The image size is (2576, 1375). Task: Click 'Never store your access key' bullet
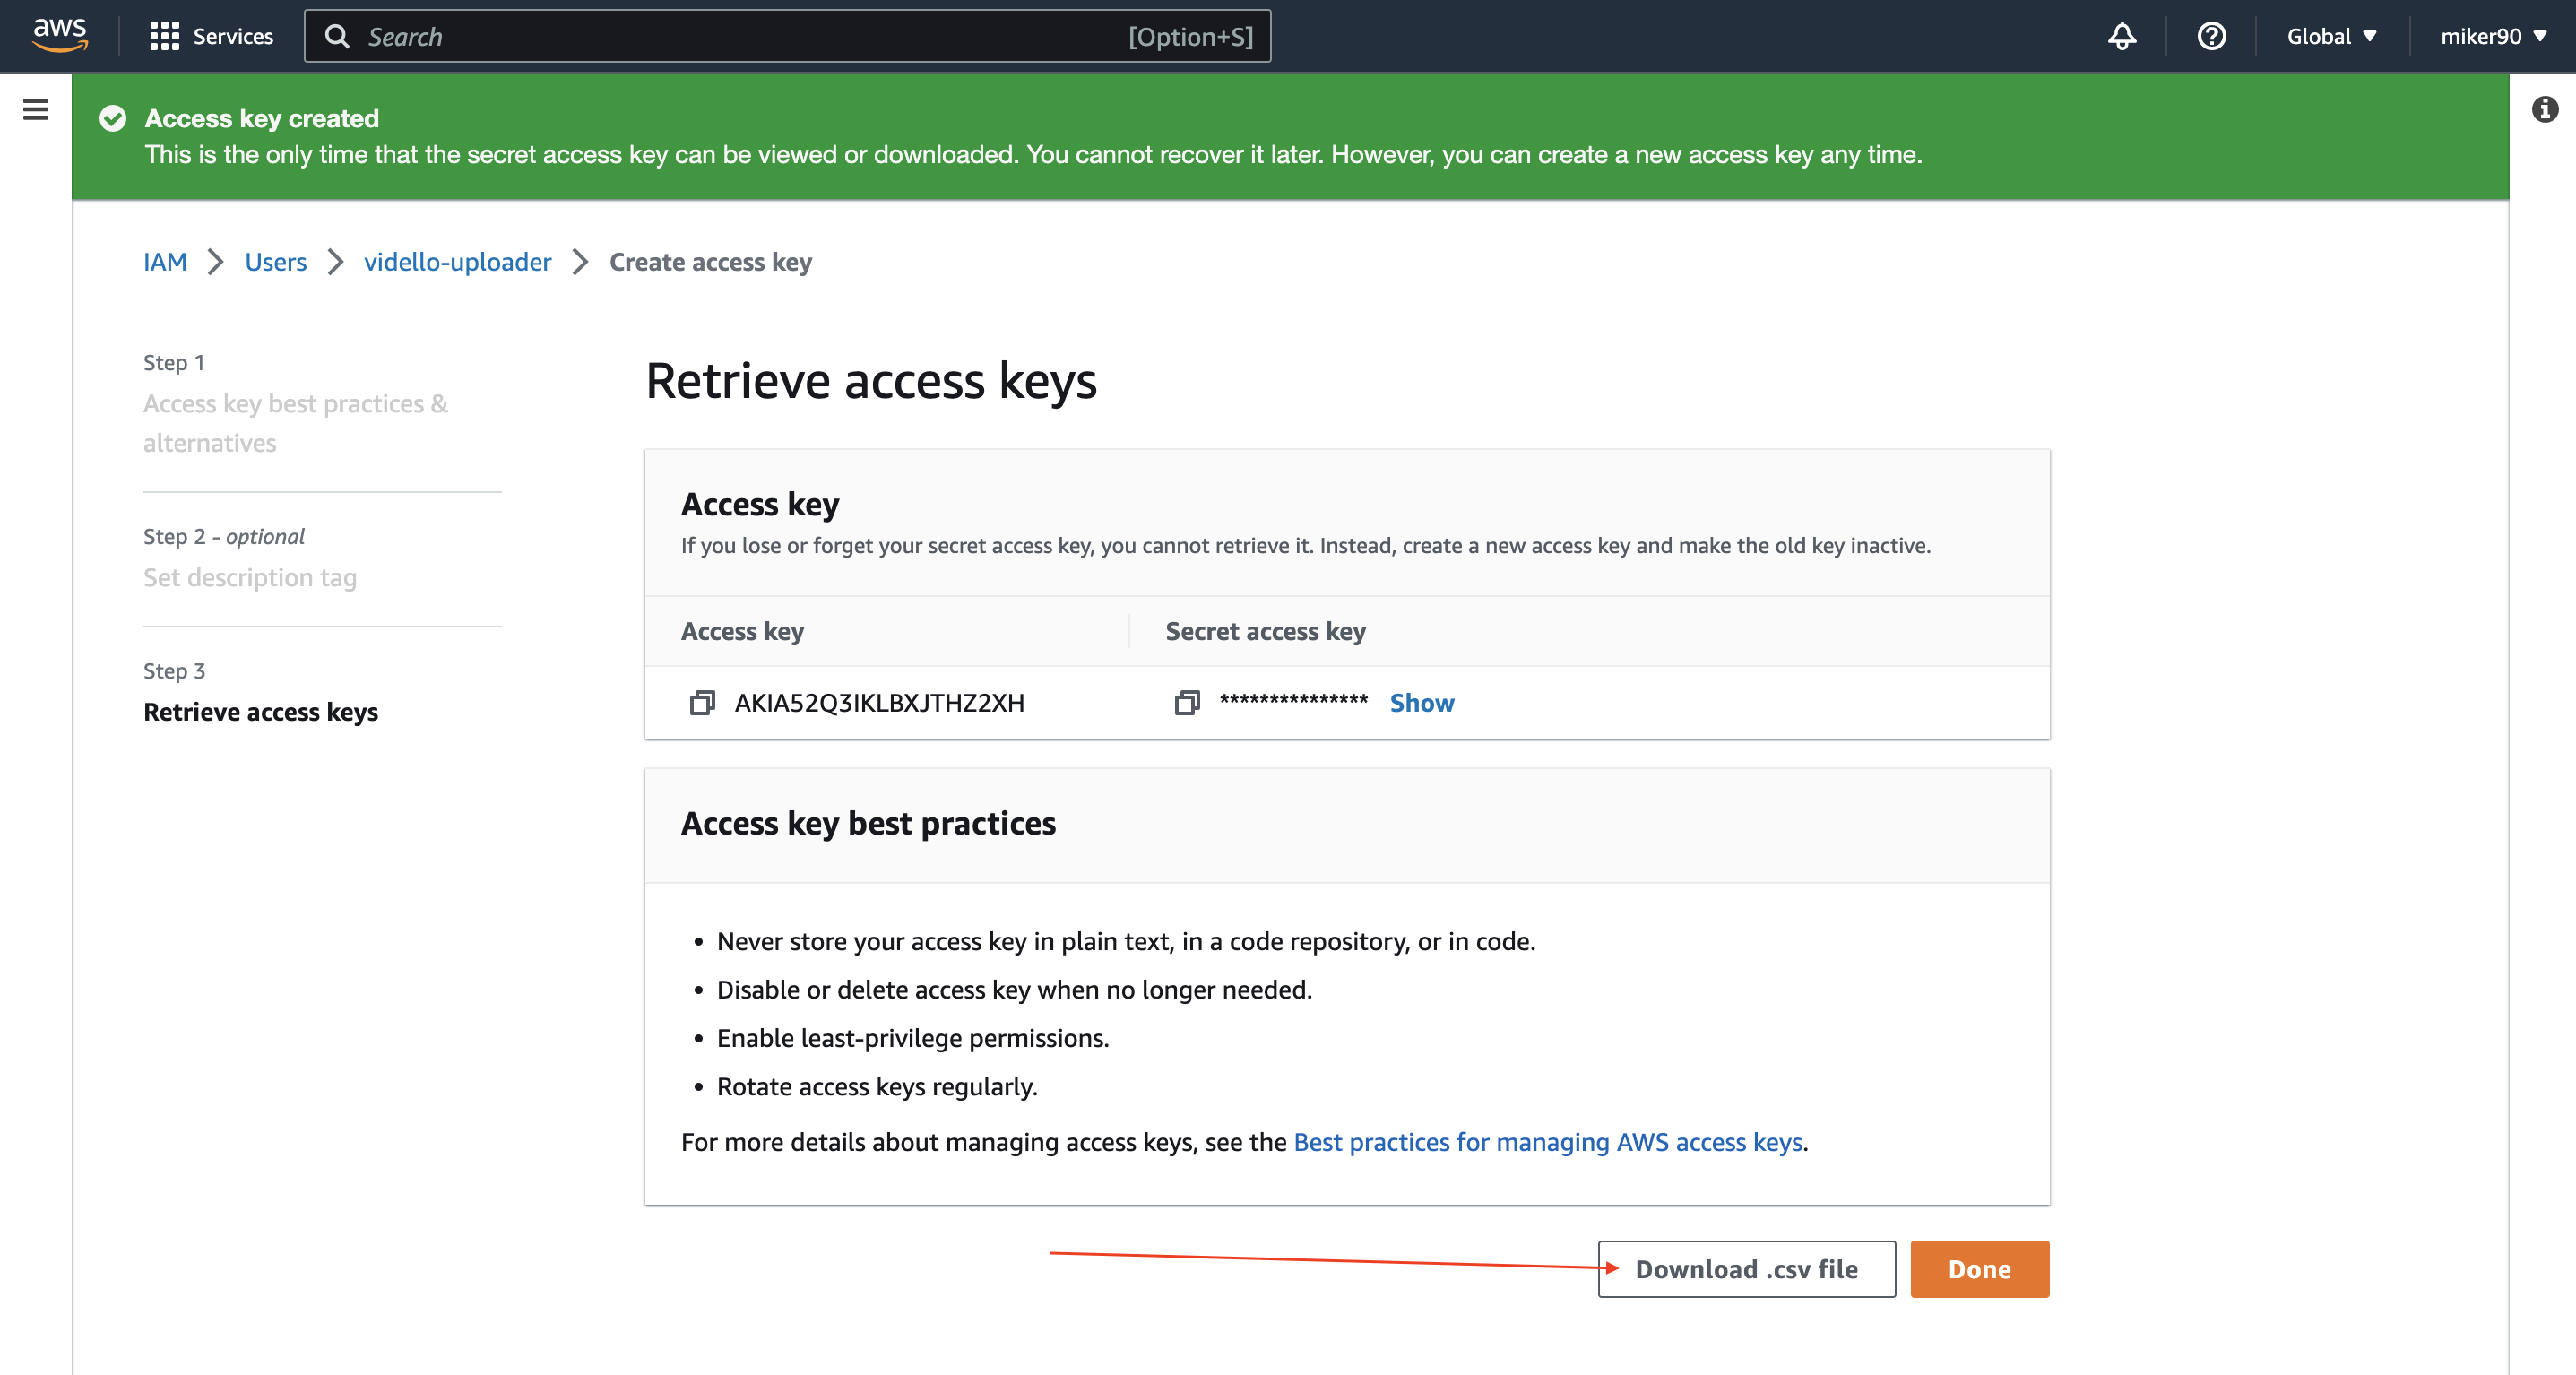point(1126,941)
